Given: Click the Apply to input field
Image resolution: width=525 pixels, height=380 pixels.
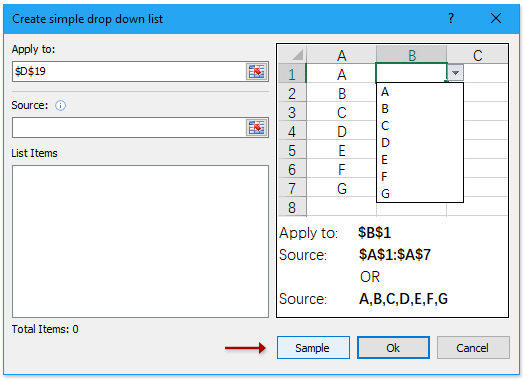Looking at the screenshot, I should coord(129,71).
